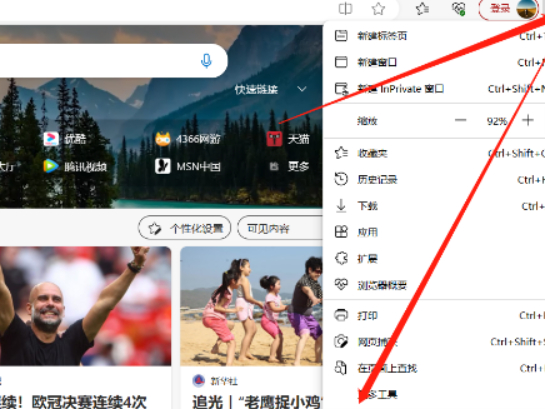Screen dimensions: 545x409
Task: Select 新建 InPrivate 窗口 menu item
Action: (434, 89)
